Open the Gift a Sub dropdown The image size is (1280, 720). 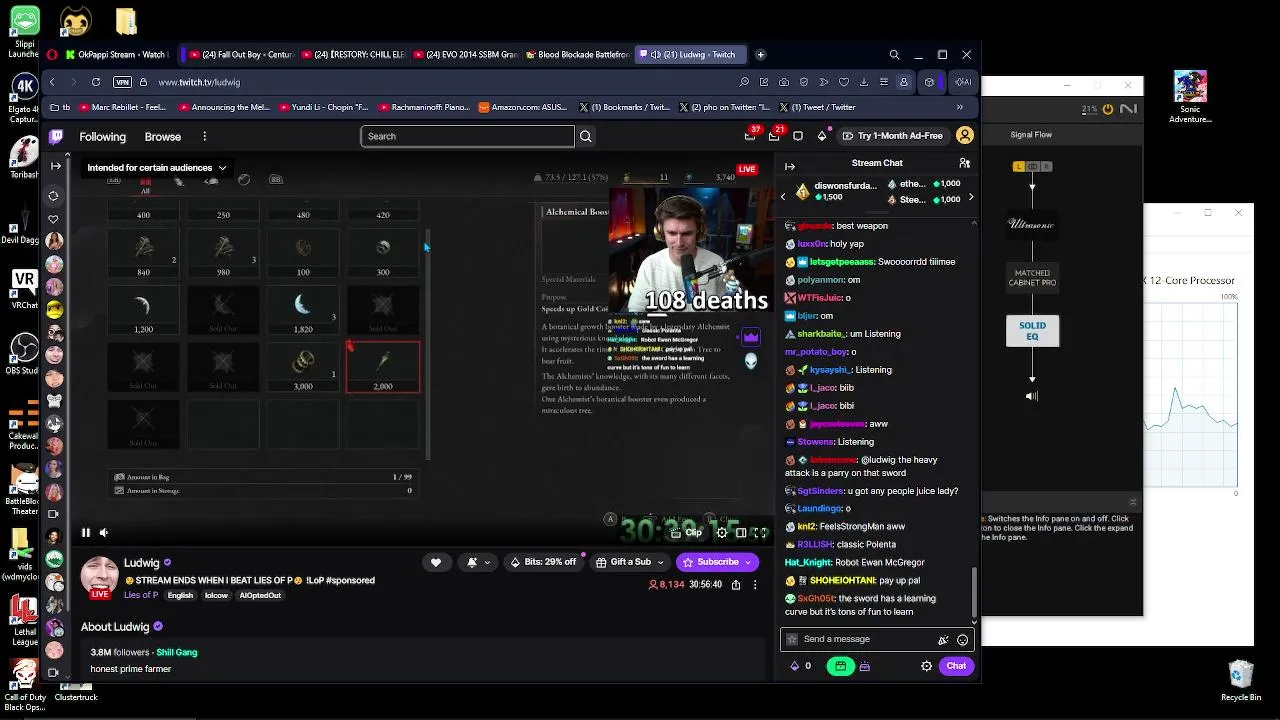[630, 562]
